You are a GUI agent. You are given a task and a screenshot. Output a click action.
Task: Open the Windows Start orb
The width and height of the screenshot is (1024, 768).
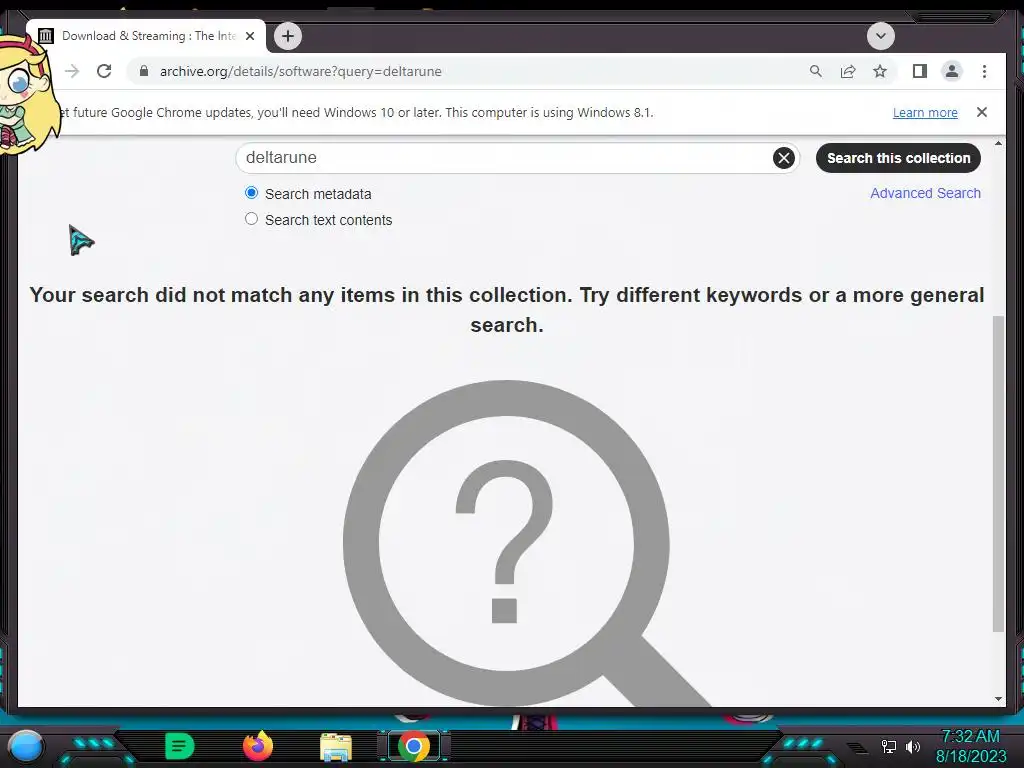click(26, 746)
